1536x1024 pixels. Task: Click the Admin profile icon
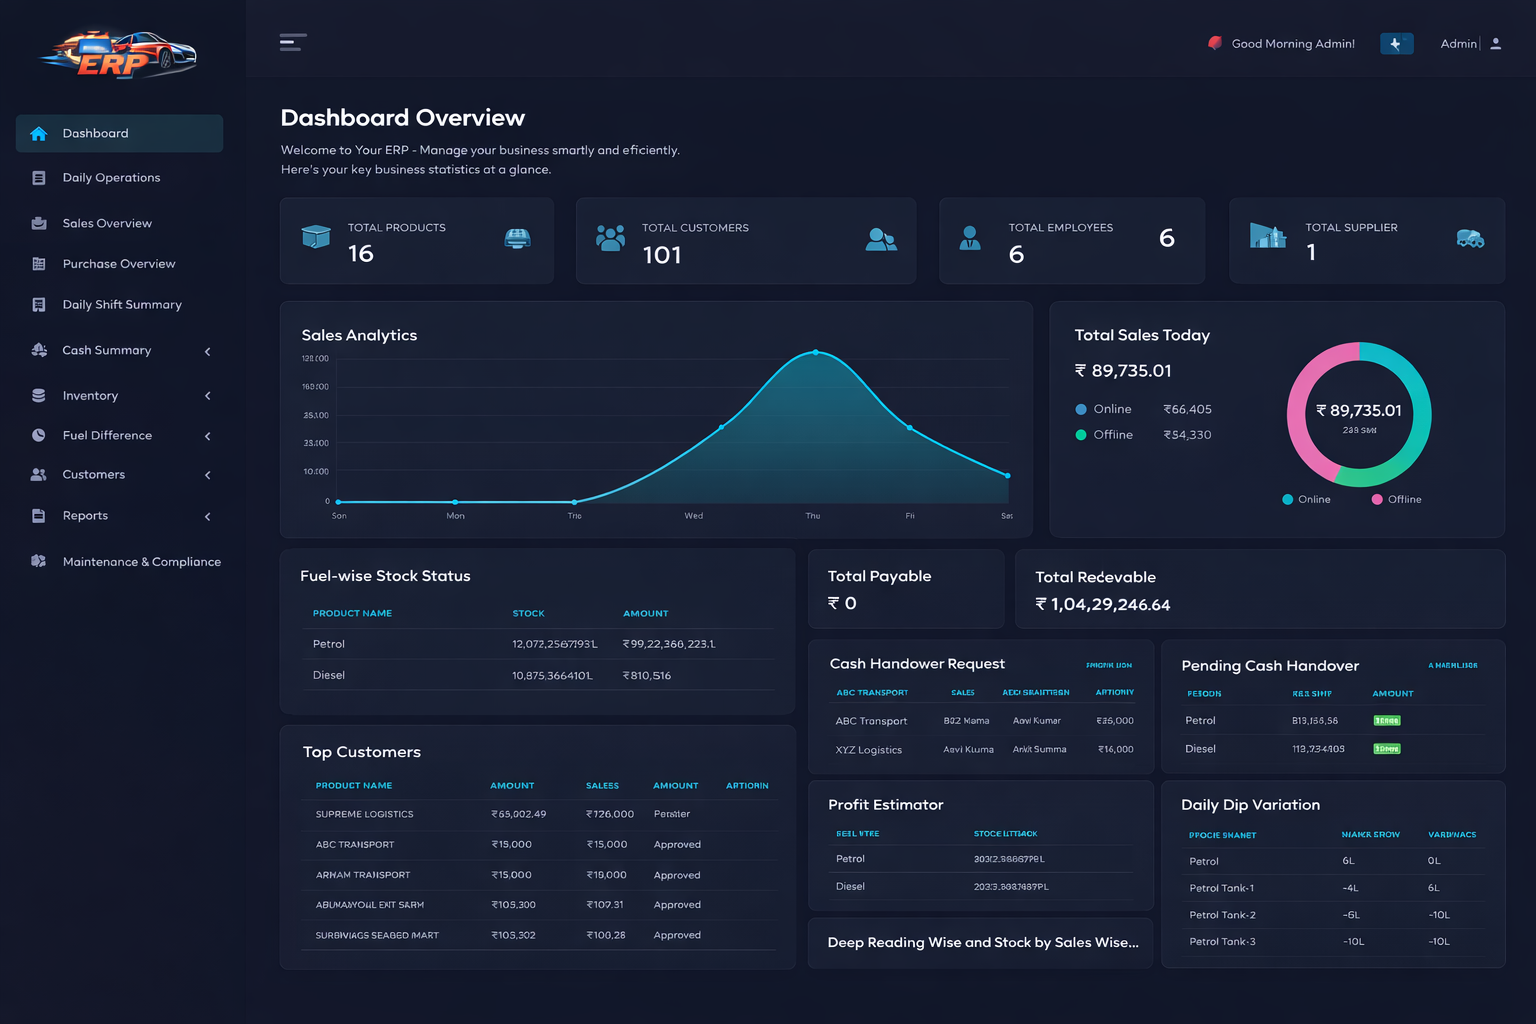point(1496,43)
